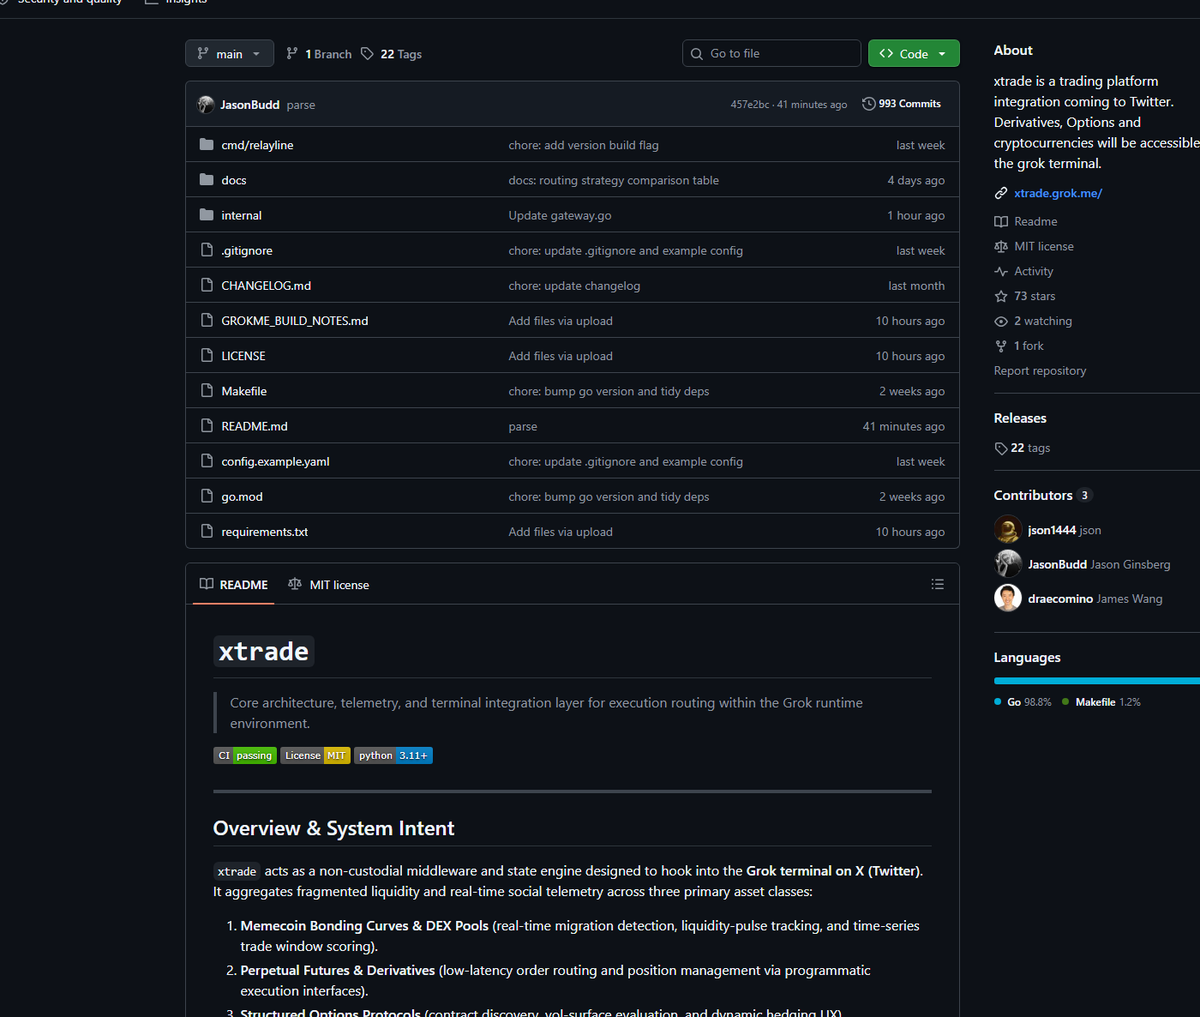Open the cmd/relayline folder icon
This screenshot has width=1200, height=1017.
(x=207, y=145)
